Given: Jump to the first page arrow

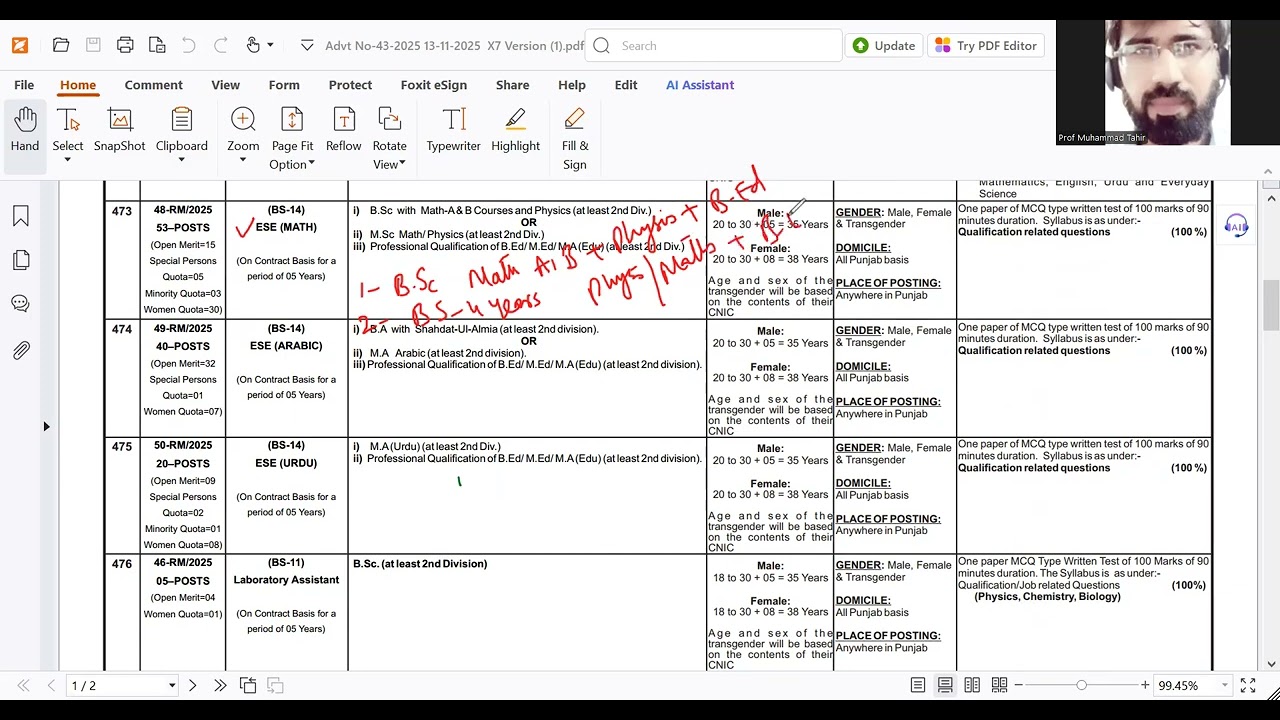Looking at the screenshot, I should [x=23, y=685].
